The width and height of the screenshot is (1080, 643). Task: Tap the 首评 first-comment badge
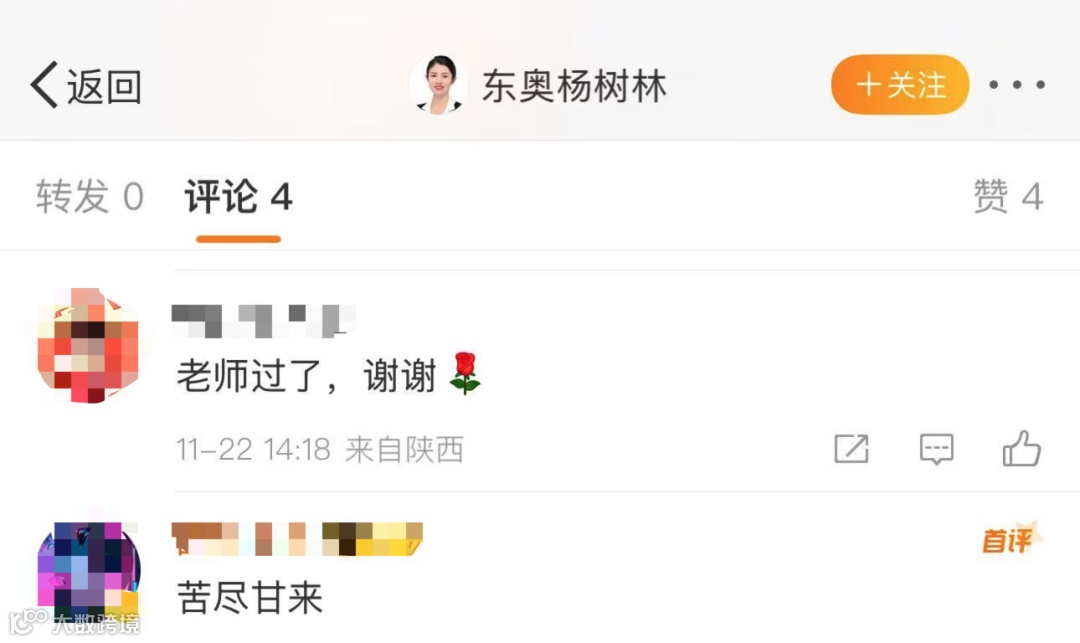click(x=1011, y=538)
